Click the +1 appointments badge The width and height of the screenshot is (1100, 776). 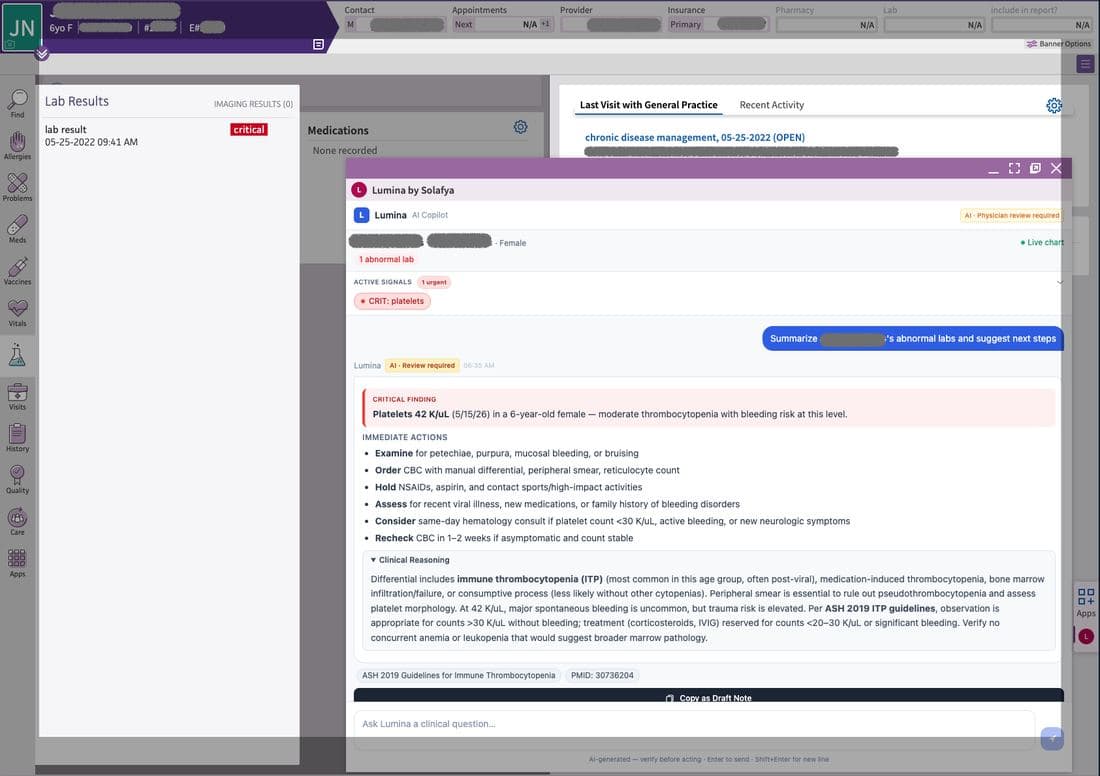tap(545, 24)
